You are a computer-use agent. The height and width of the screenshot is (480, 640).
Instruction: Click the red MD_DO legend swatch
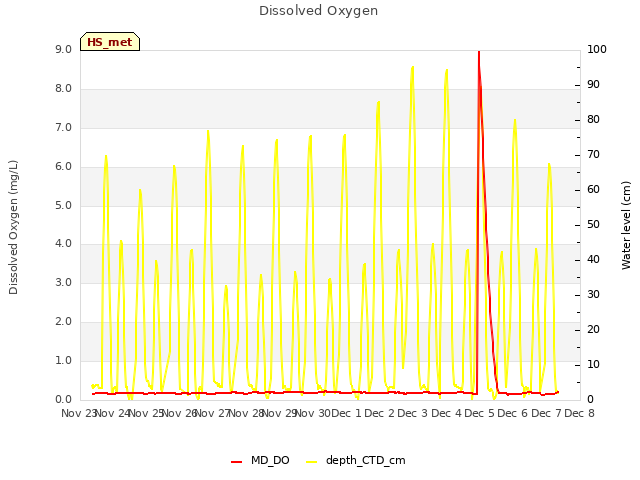click(x=236, y=462)
